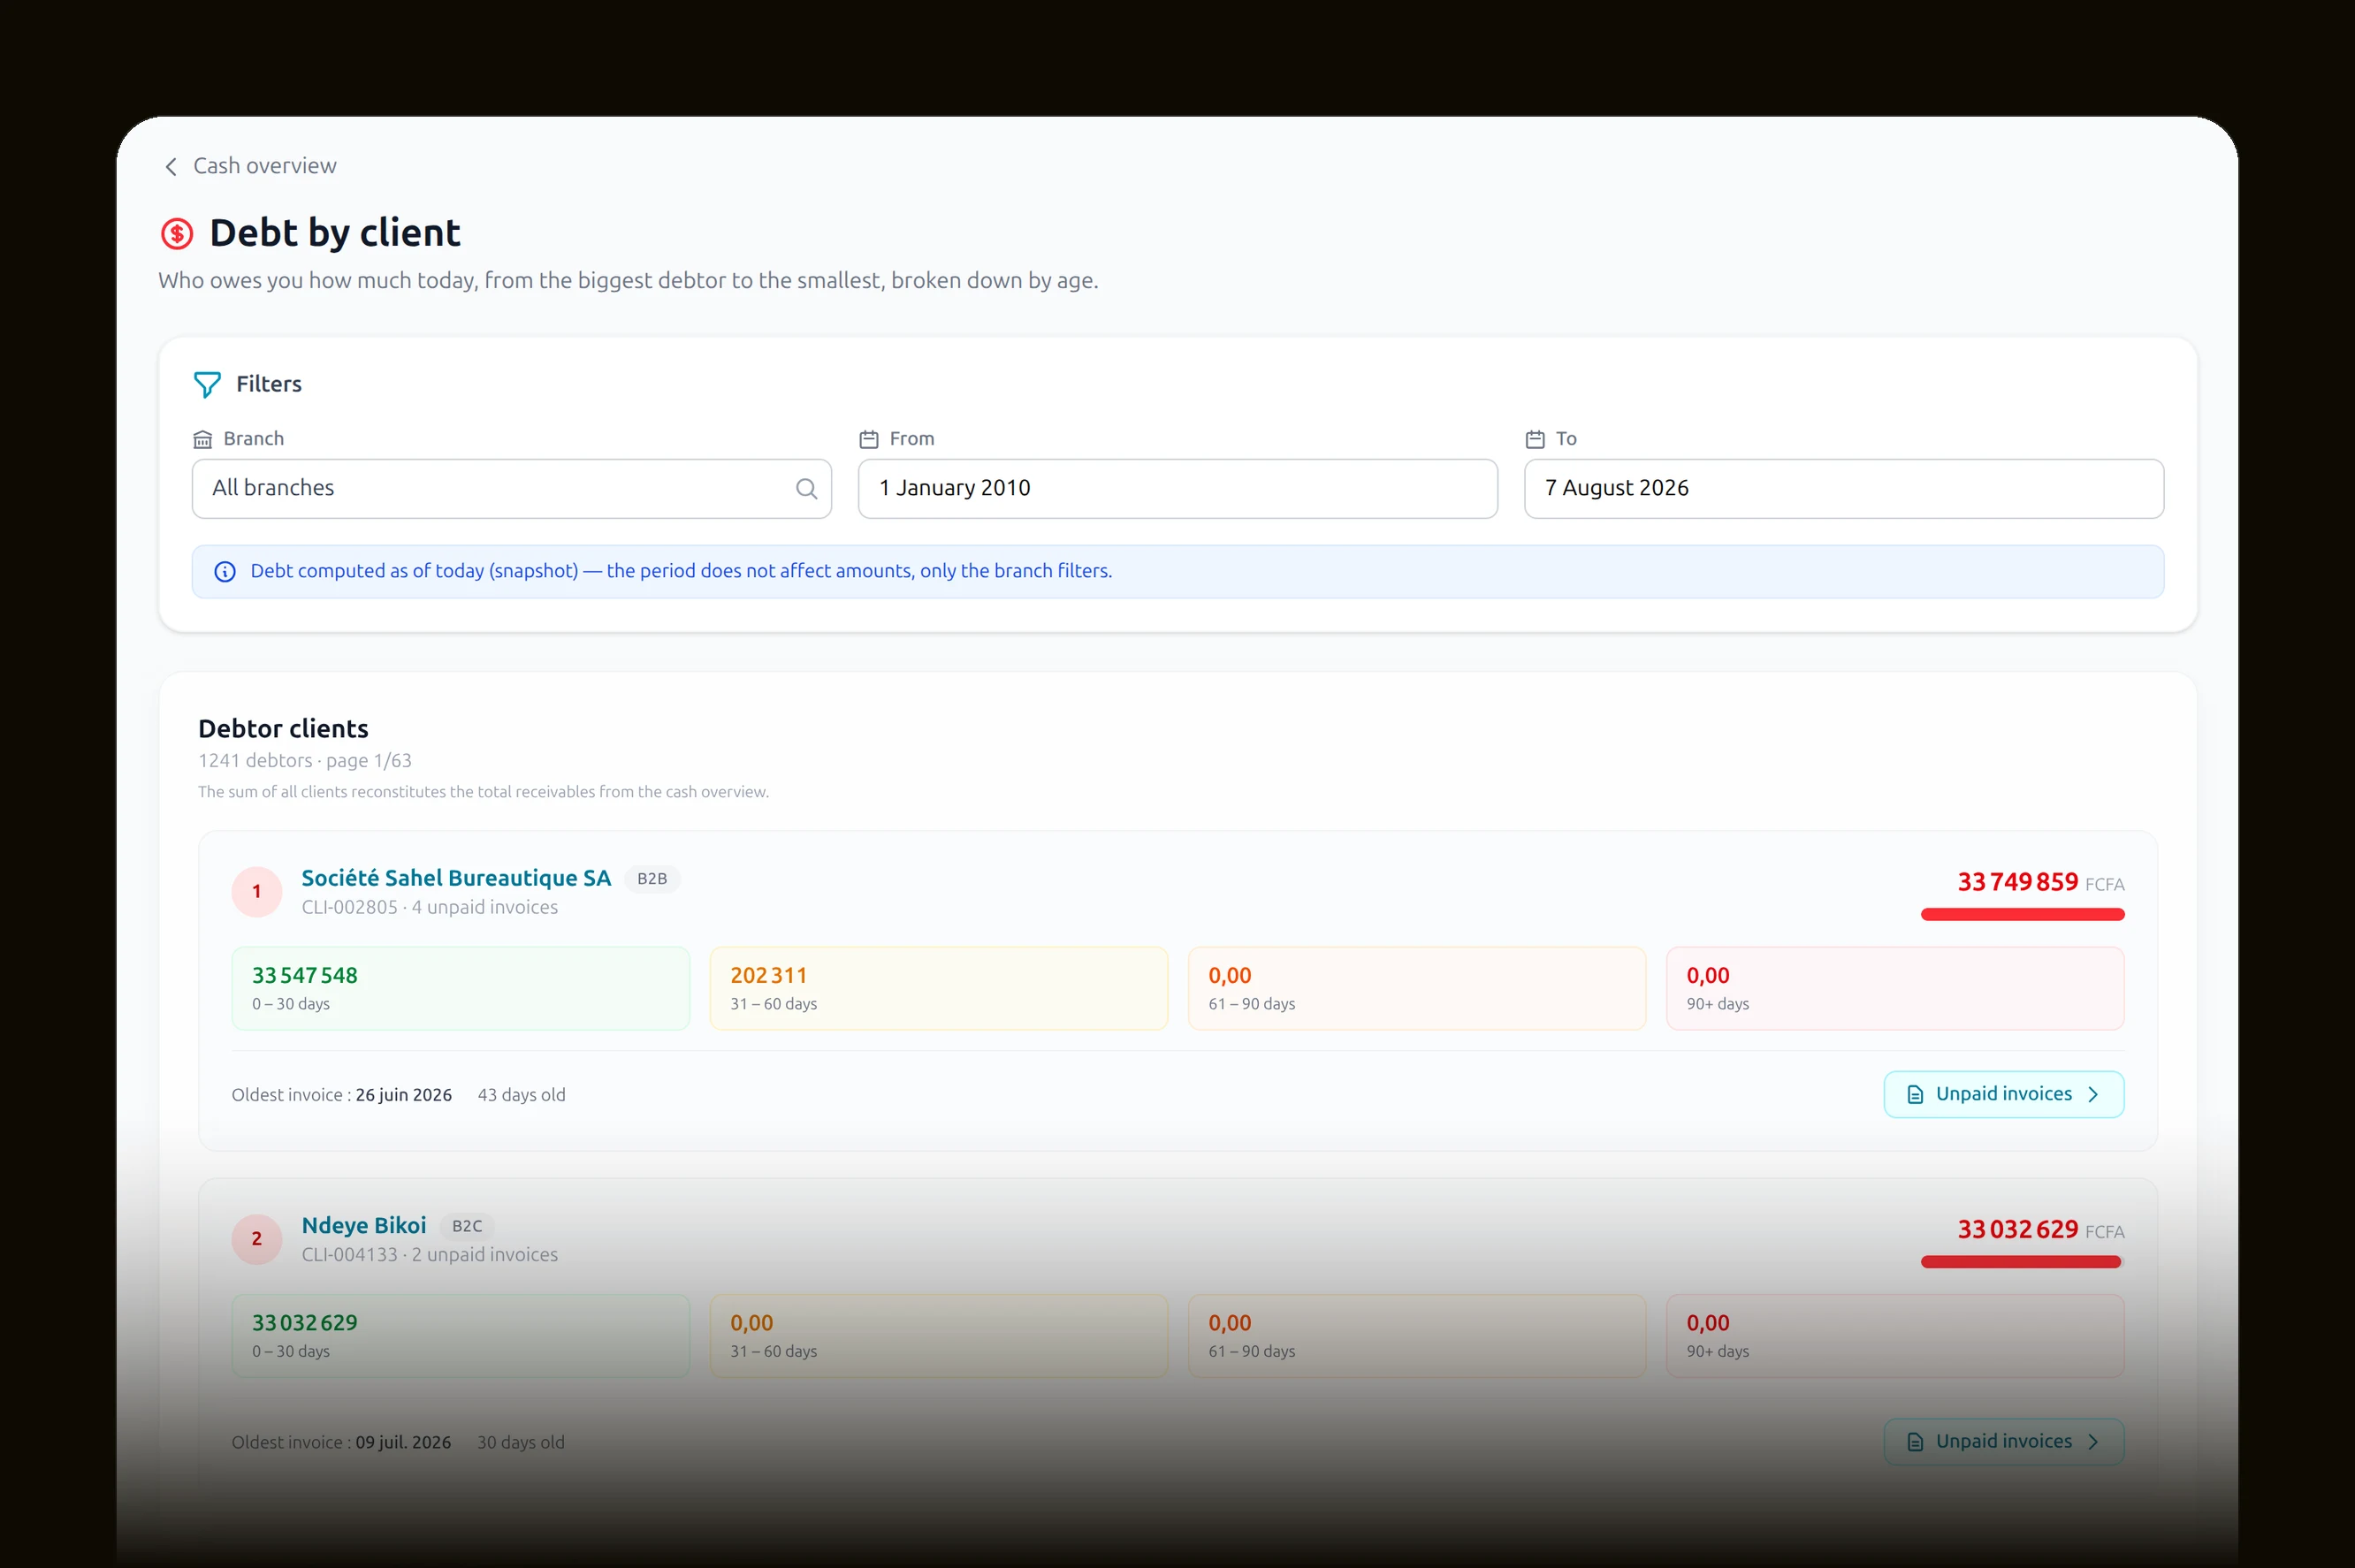
Task: Go back to Cash overview
Action: [x=250, y=166]
